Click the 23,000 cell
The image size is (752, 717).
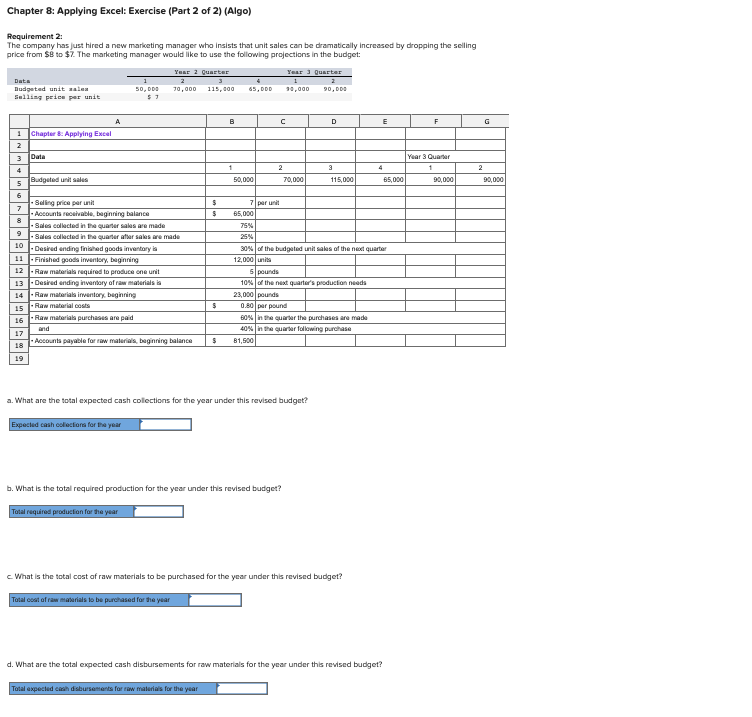[x=231, y=294]
